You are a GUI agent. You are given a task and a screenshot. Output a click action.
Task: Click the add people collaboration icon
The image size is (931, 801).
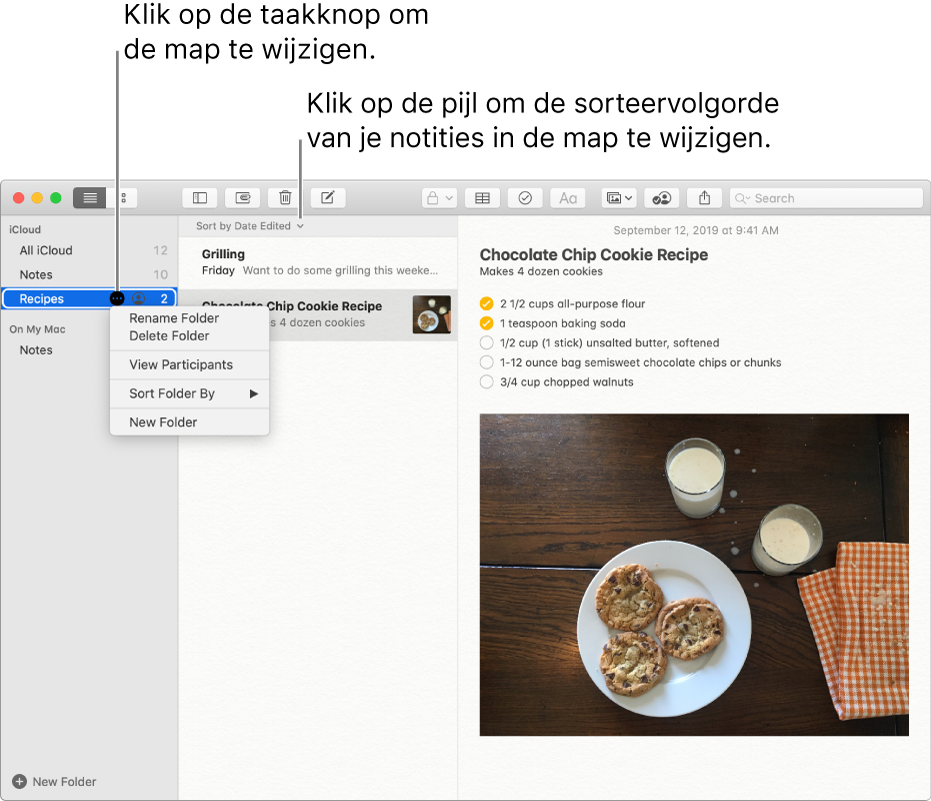pos(661,198)
